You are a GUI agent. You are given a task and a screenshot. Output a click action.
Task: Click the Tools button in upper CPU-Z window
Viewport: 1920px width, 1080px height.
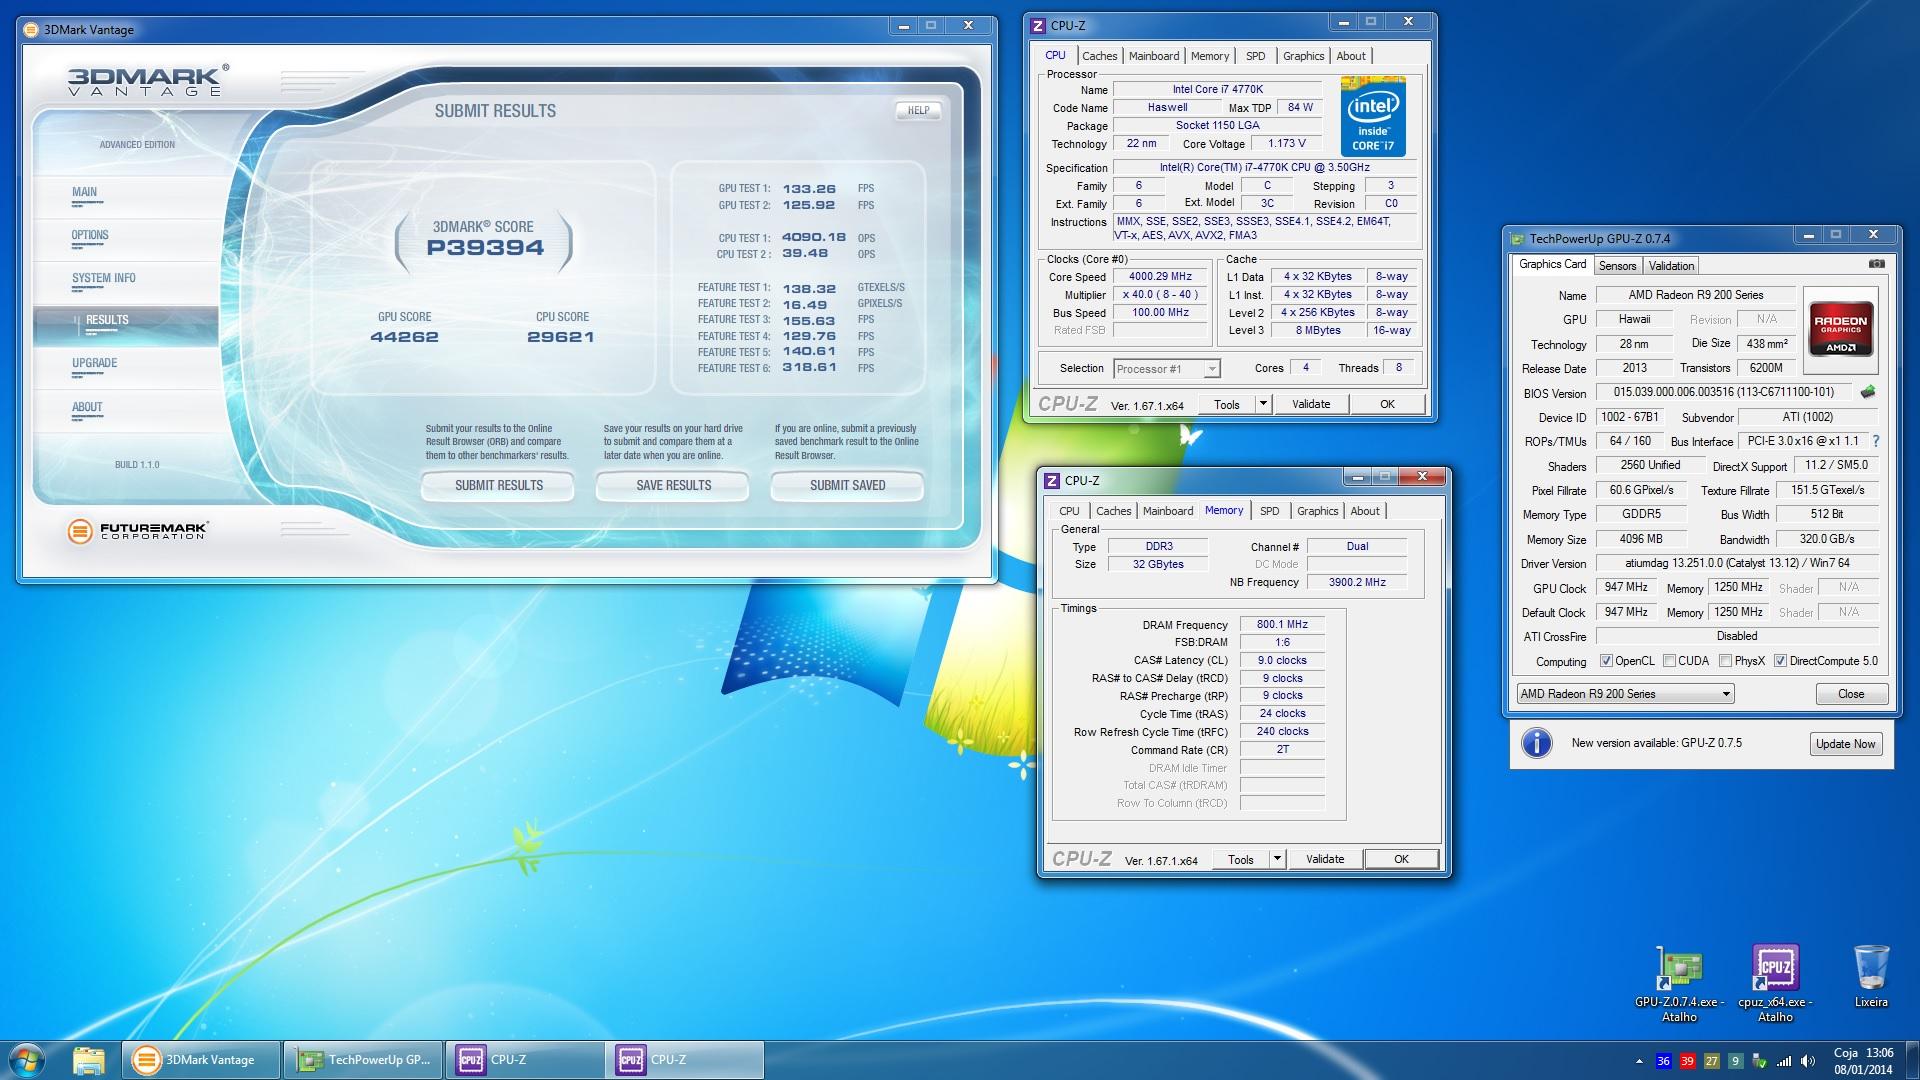click(1227, 404)
